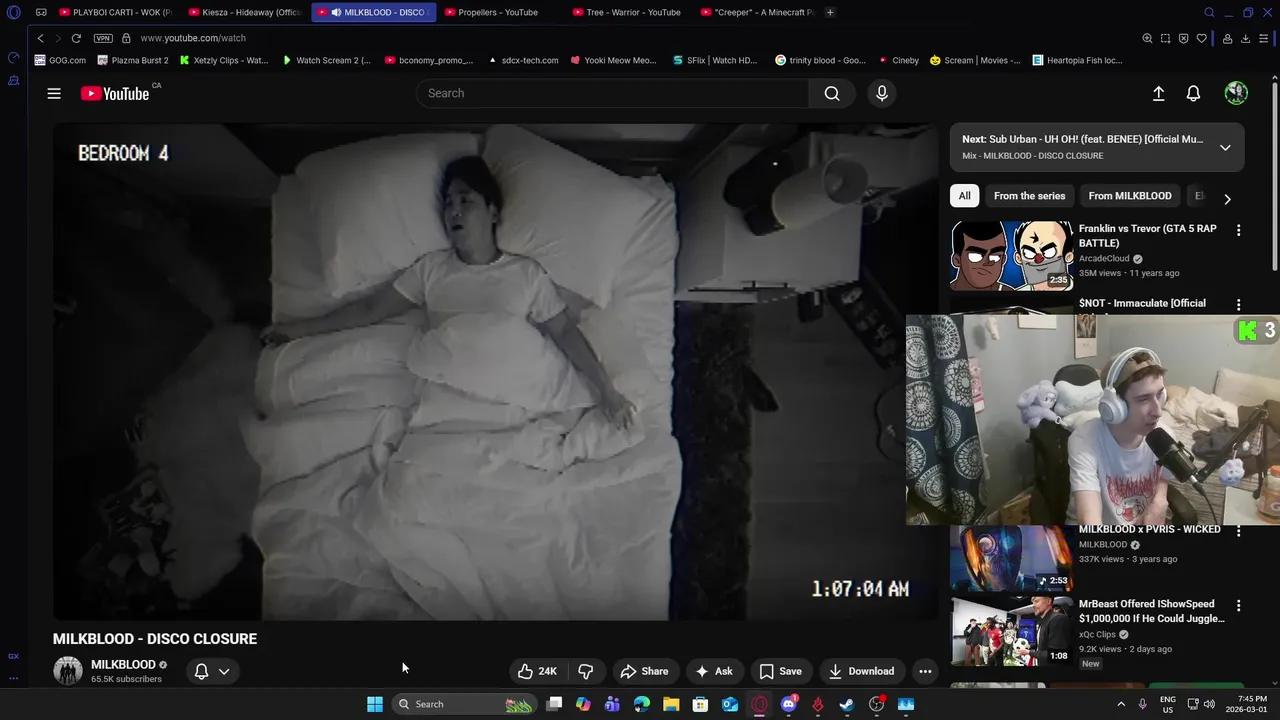Start voice search with the microphone
Screen dimensions: 1280x720
882,93
